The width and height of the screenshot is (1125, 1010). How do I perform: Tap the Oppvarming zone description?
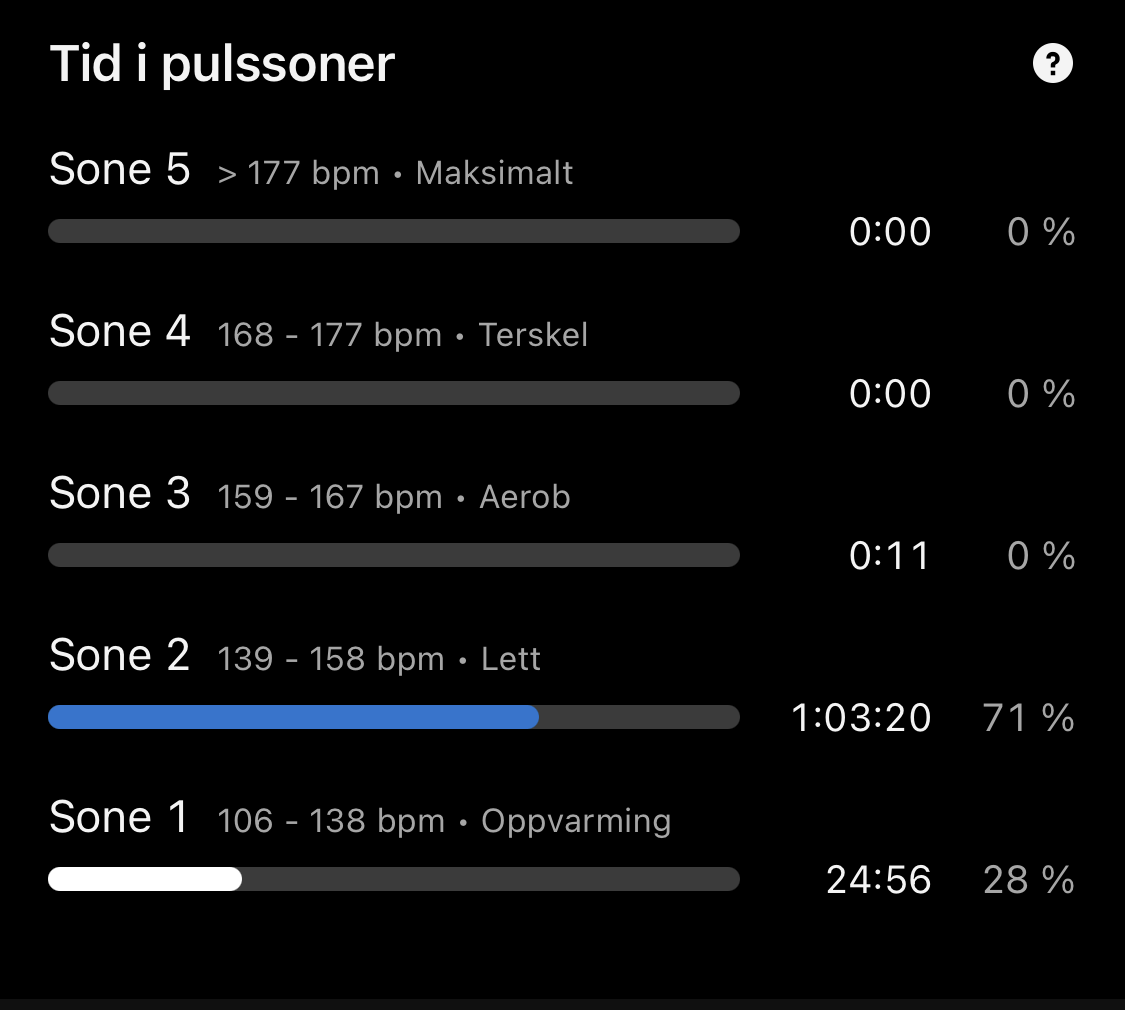click(576, 821)
